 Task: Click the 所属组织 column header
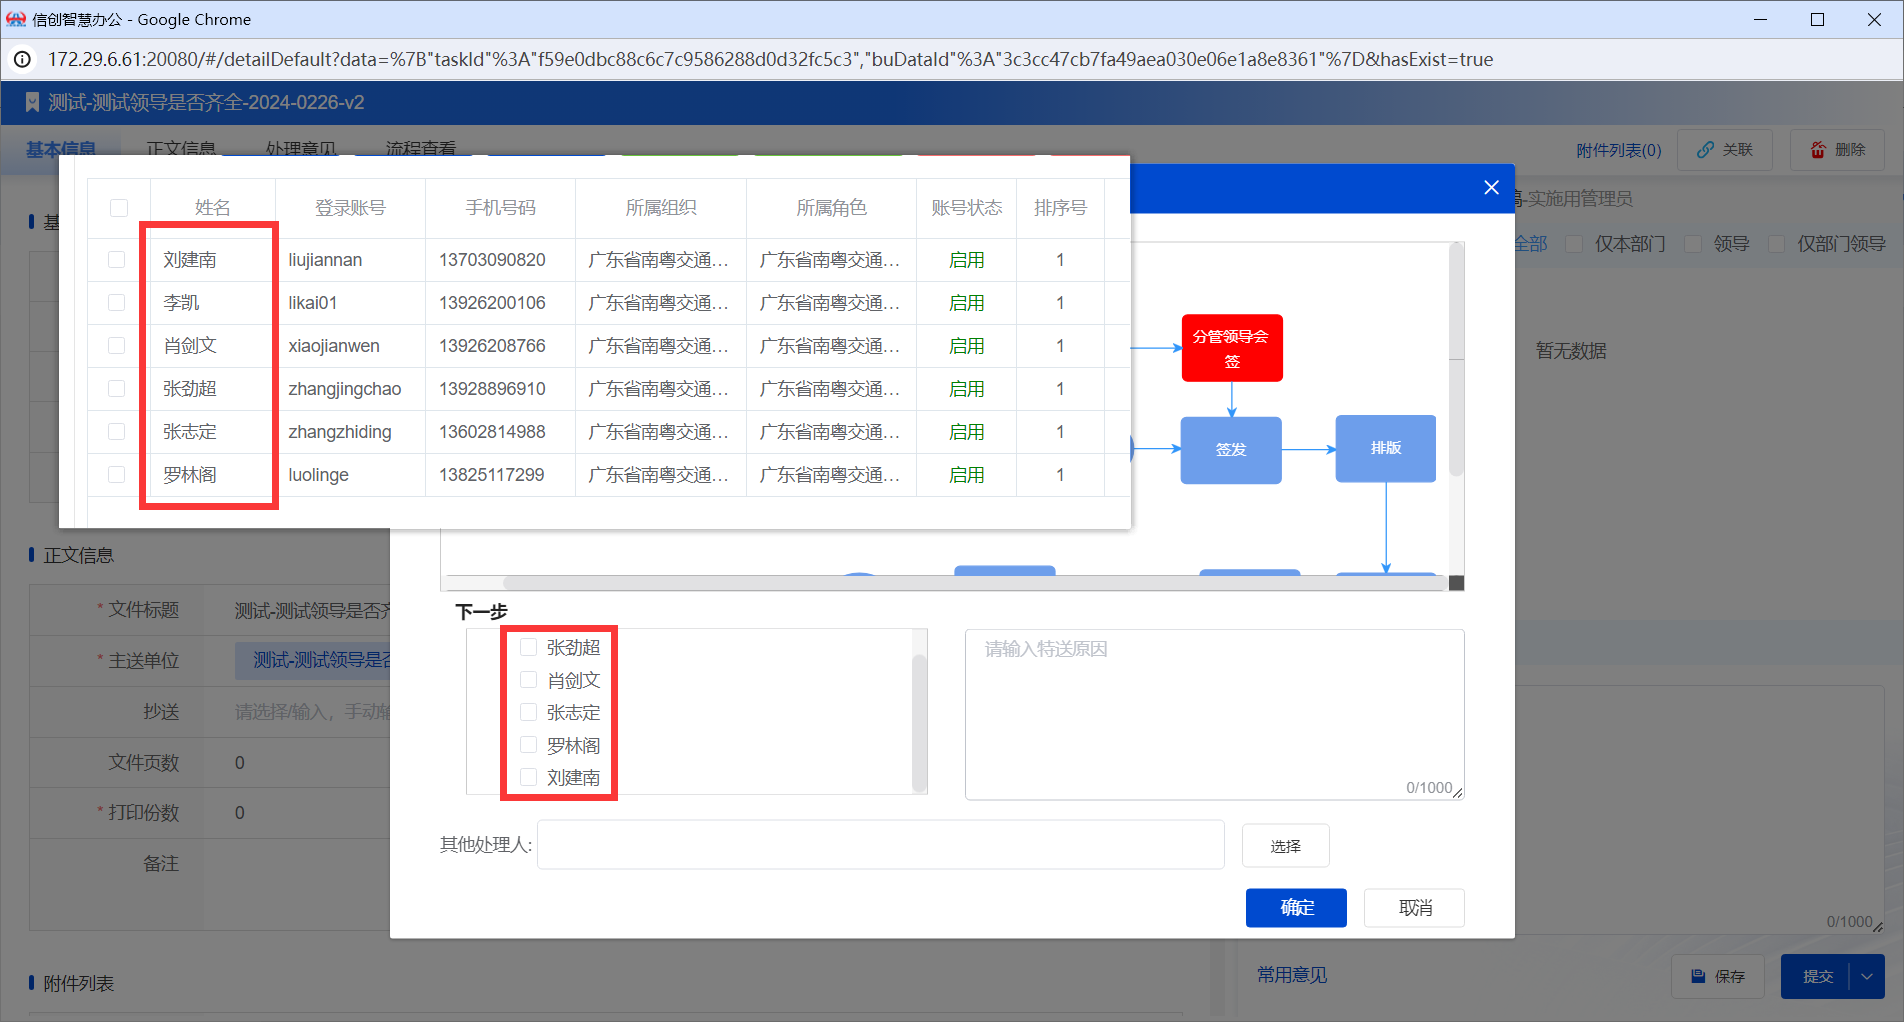click(x=661, y=208)
